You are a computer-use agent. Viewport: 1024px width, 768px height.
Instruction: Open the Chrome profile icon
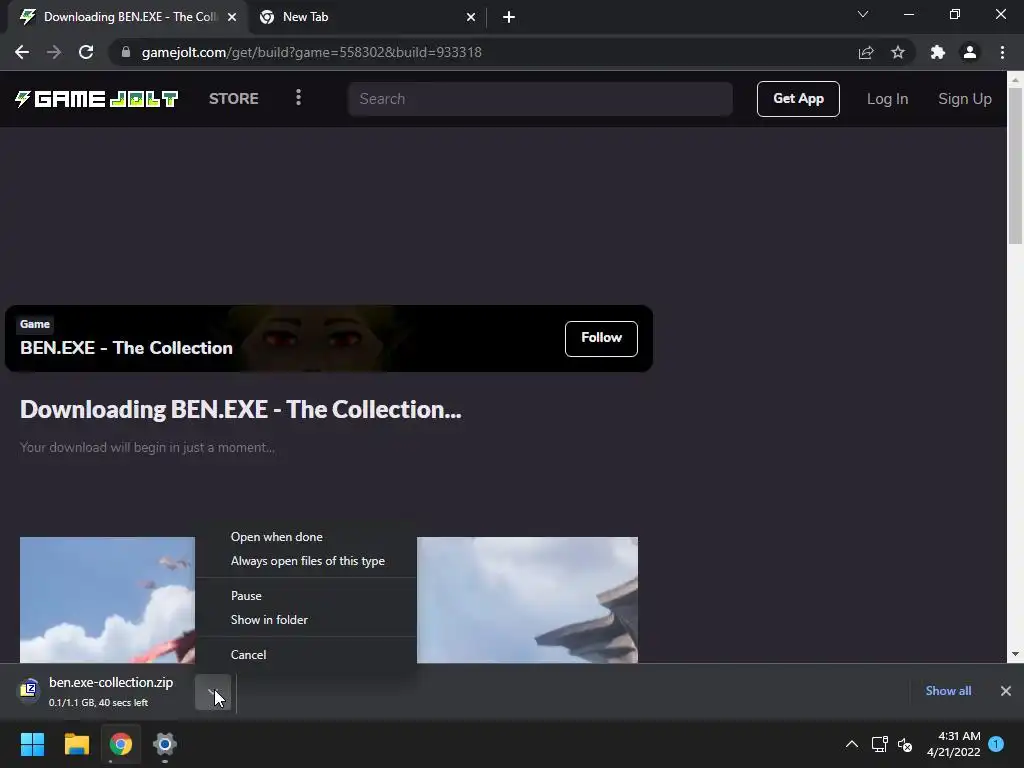[x=970, y=52]
